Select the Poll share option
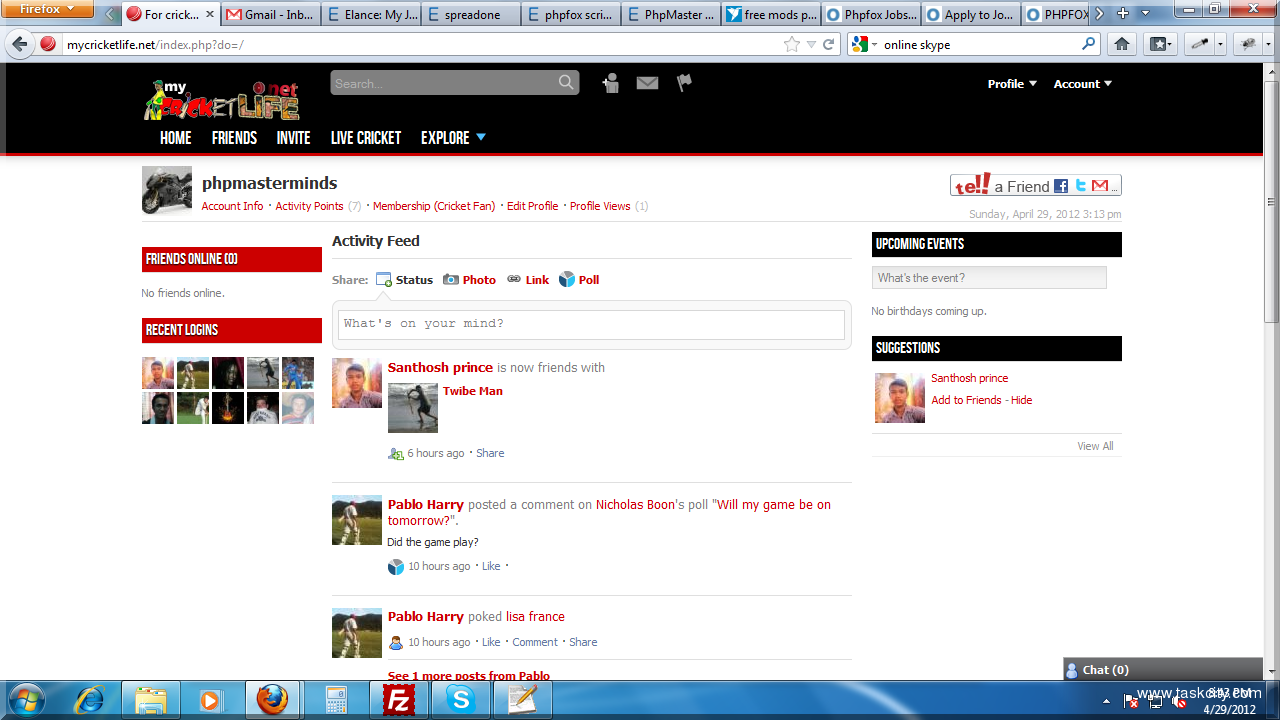1280x720 pixels. pos(579,280)
